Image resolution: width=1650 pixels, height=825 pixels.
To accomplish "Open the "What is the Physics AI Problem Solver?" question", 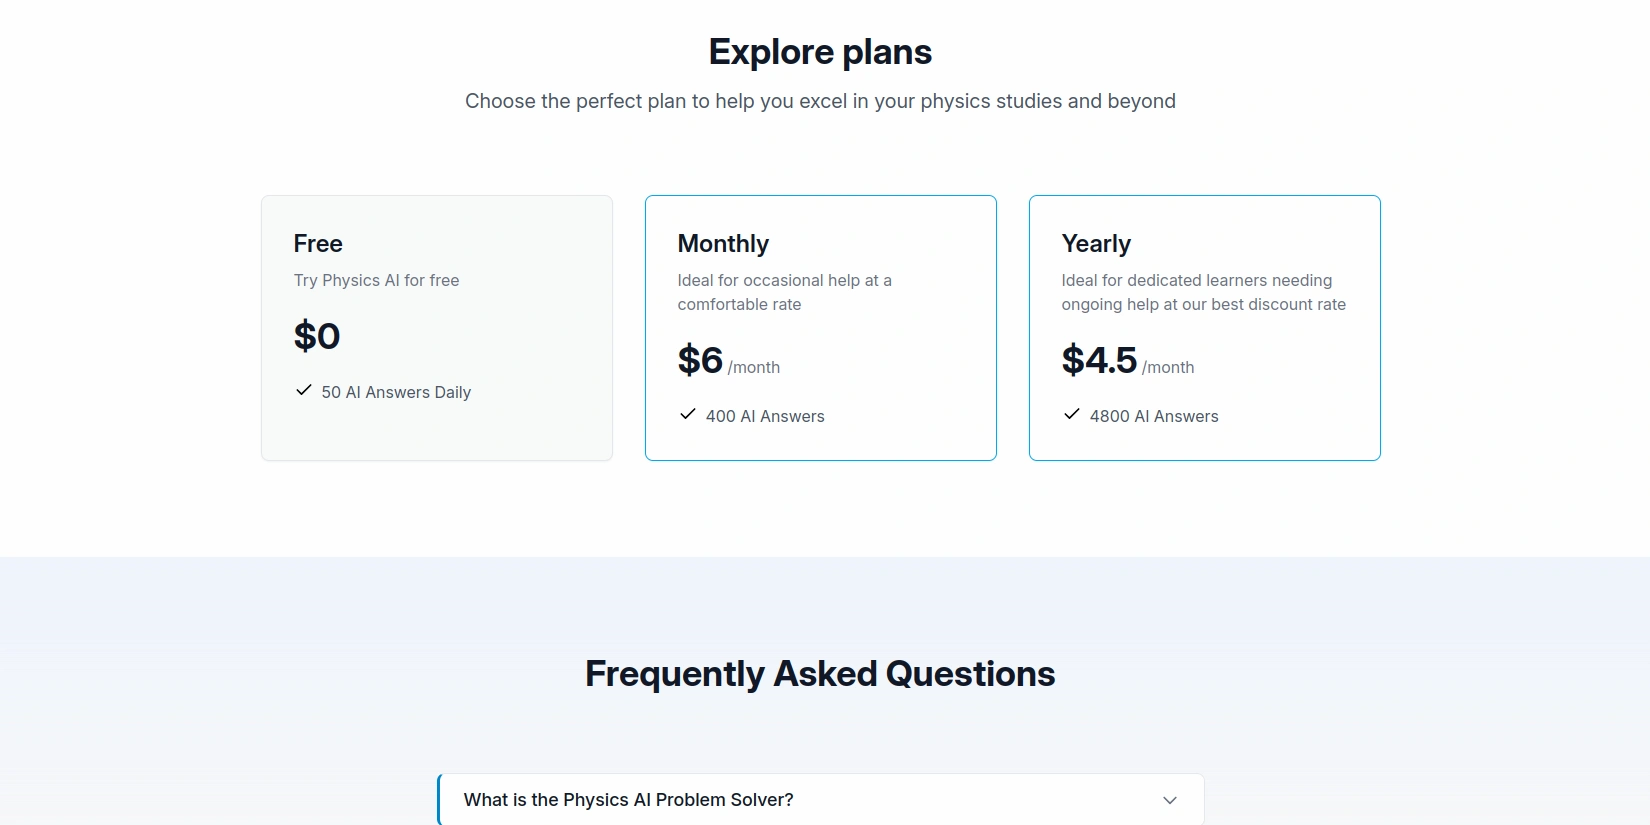I will (x=628, y=800).
